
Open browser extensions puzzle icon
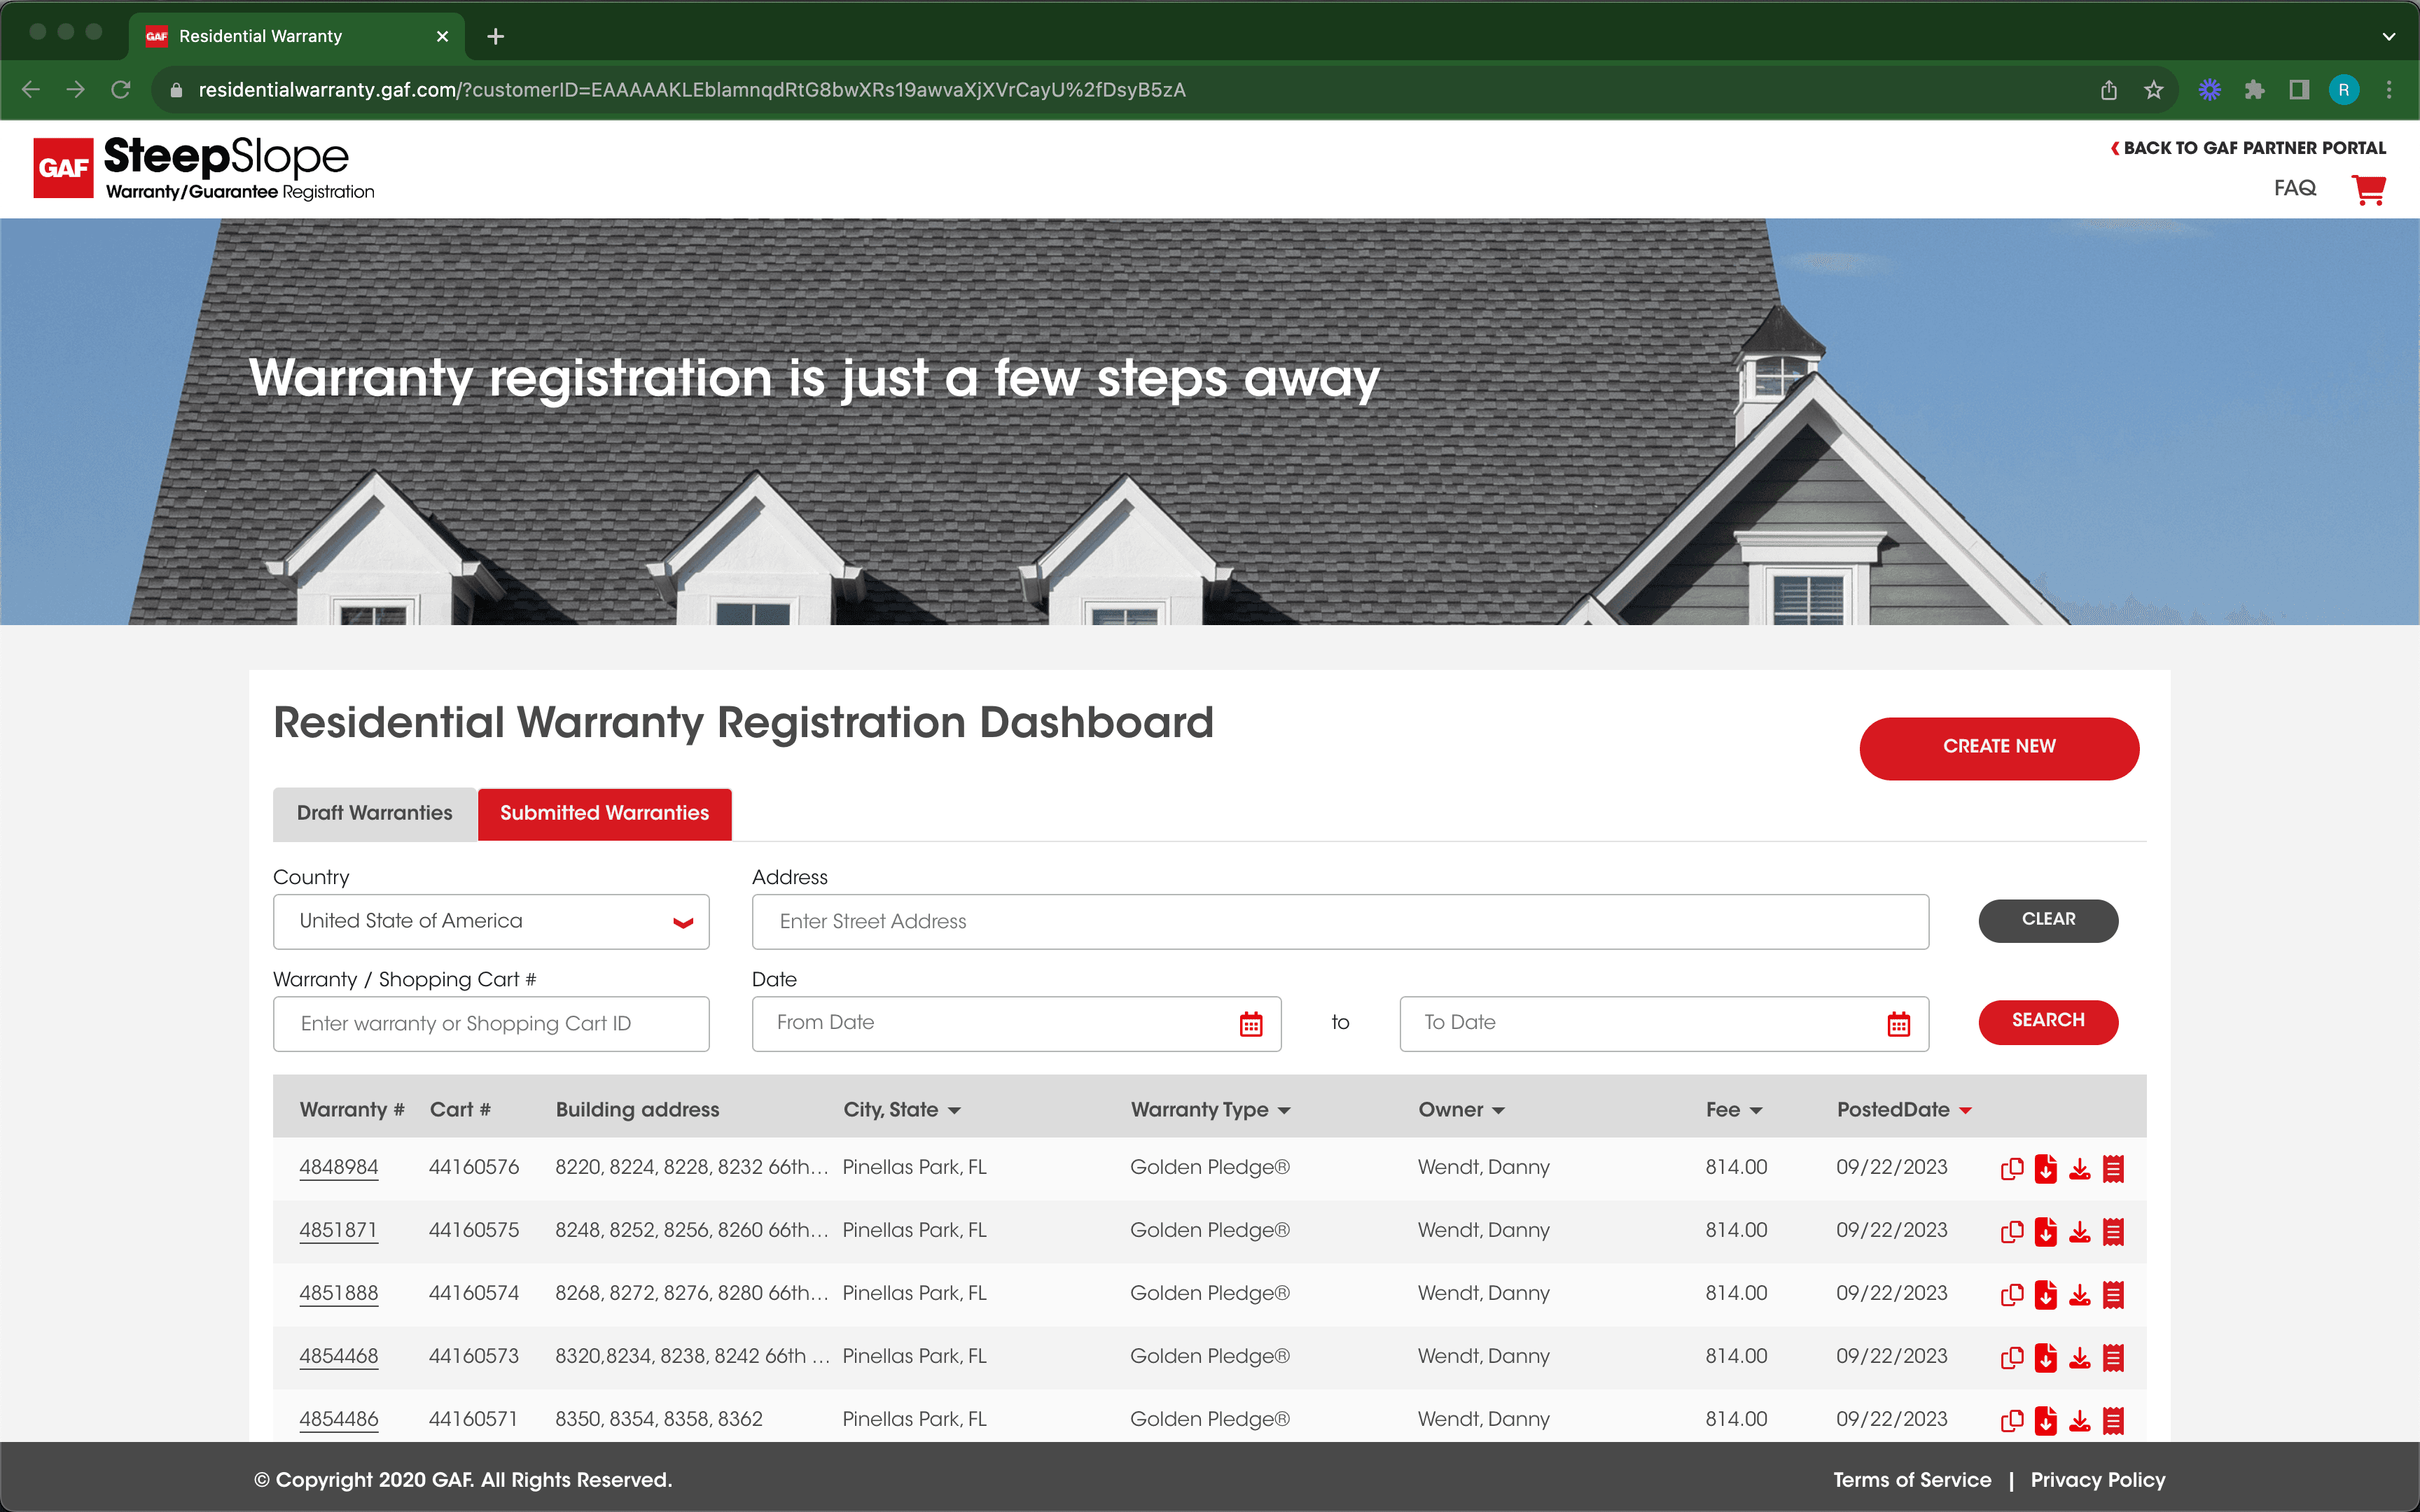point(2254,90)
